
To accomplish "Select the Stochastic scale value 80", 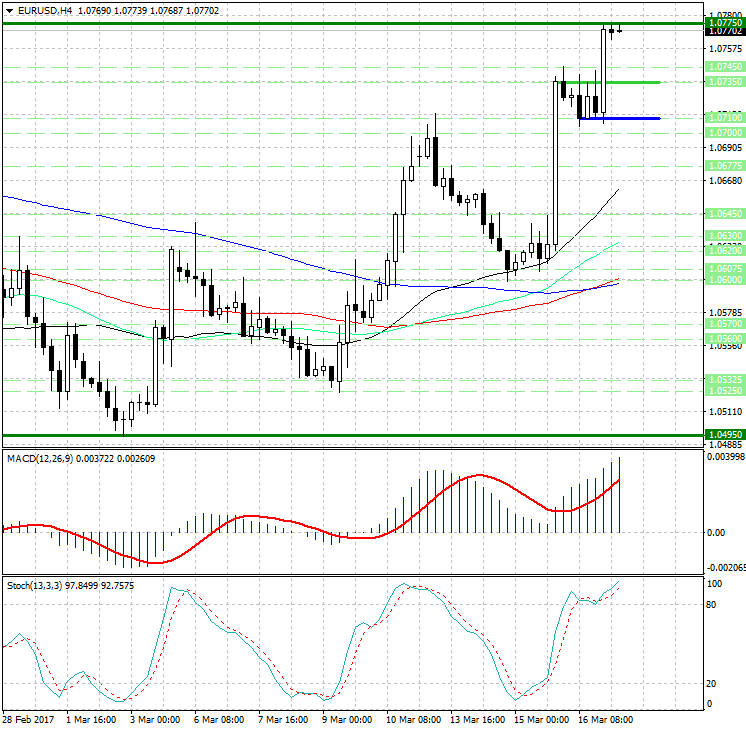I will (711, 605).
